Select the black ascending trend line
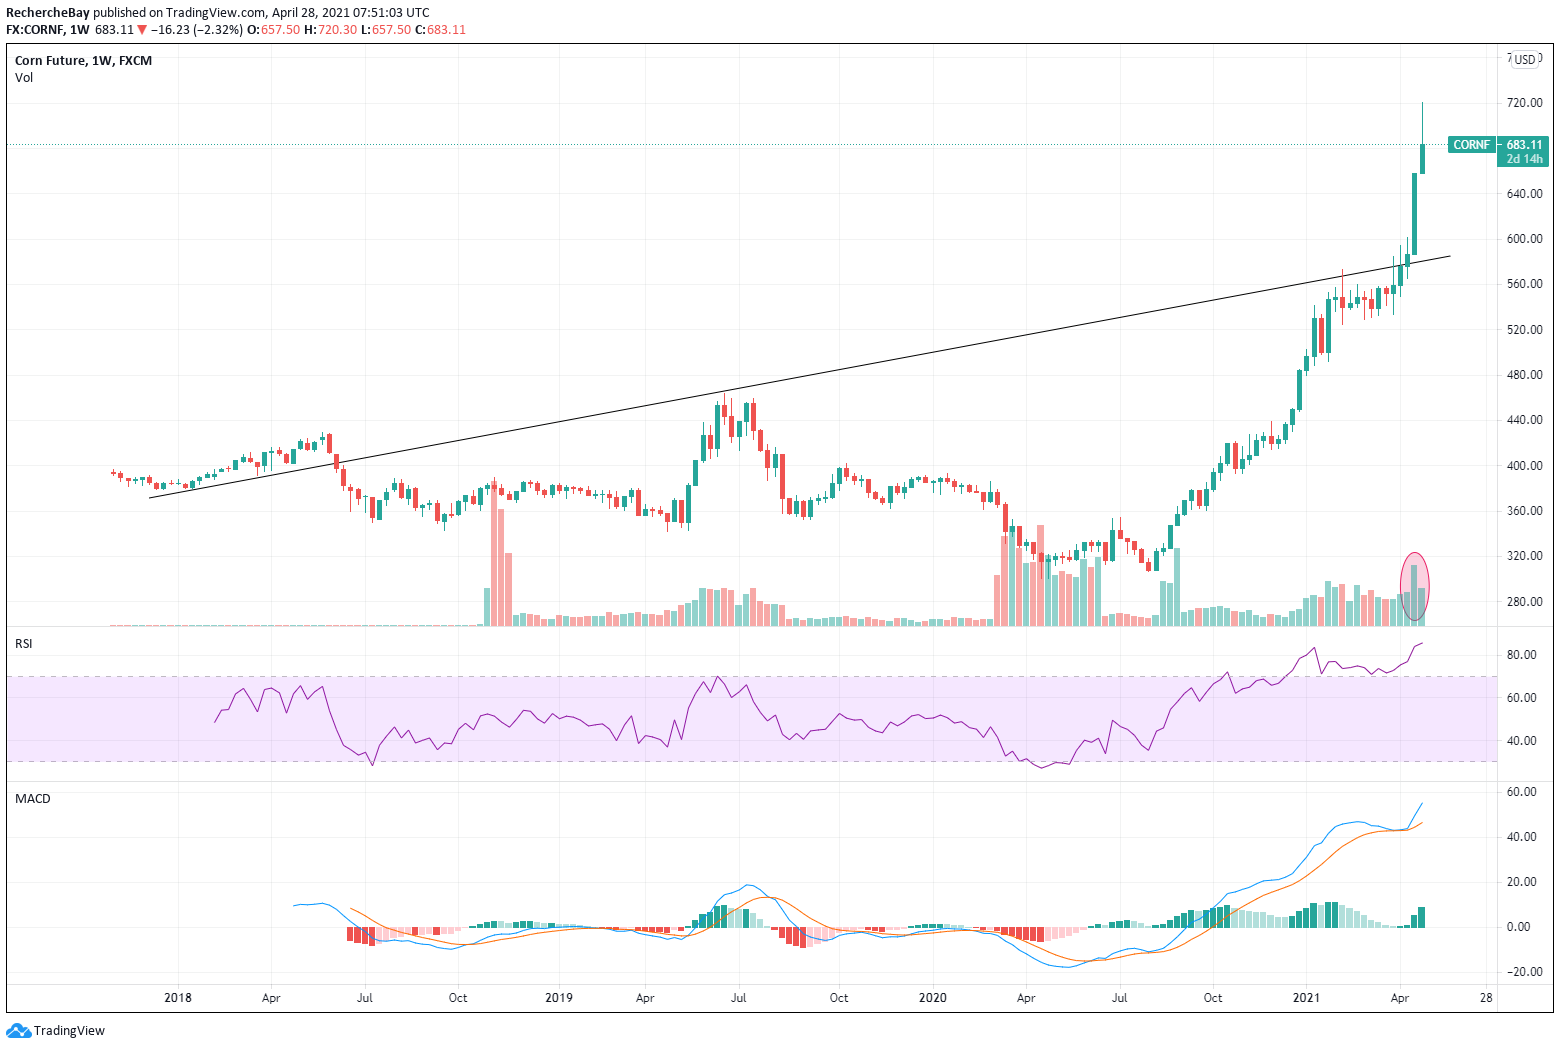 (800, 377)
